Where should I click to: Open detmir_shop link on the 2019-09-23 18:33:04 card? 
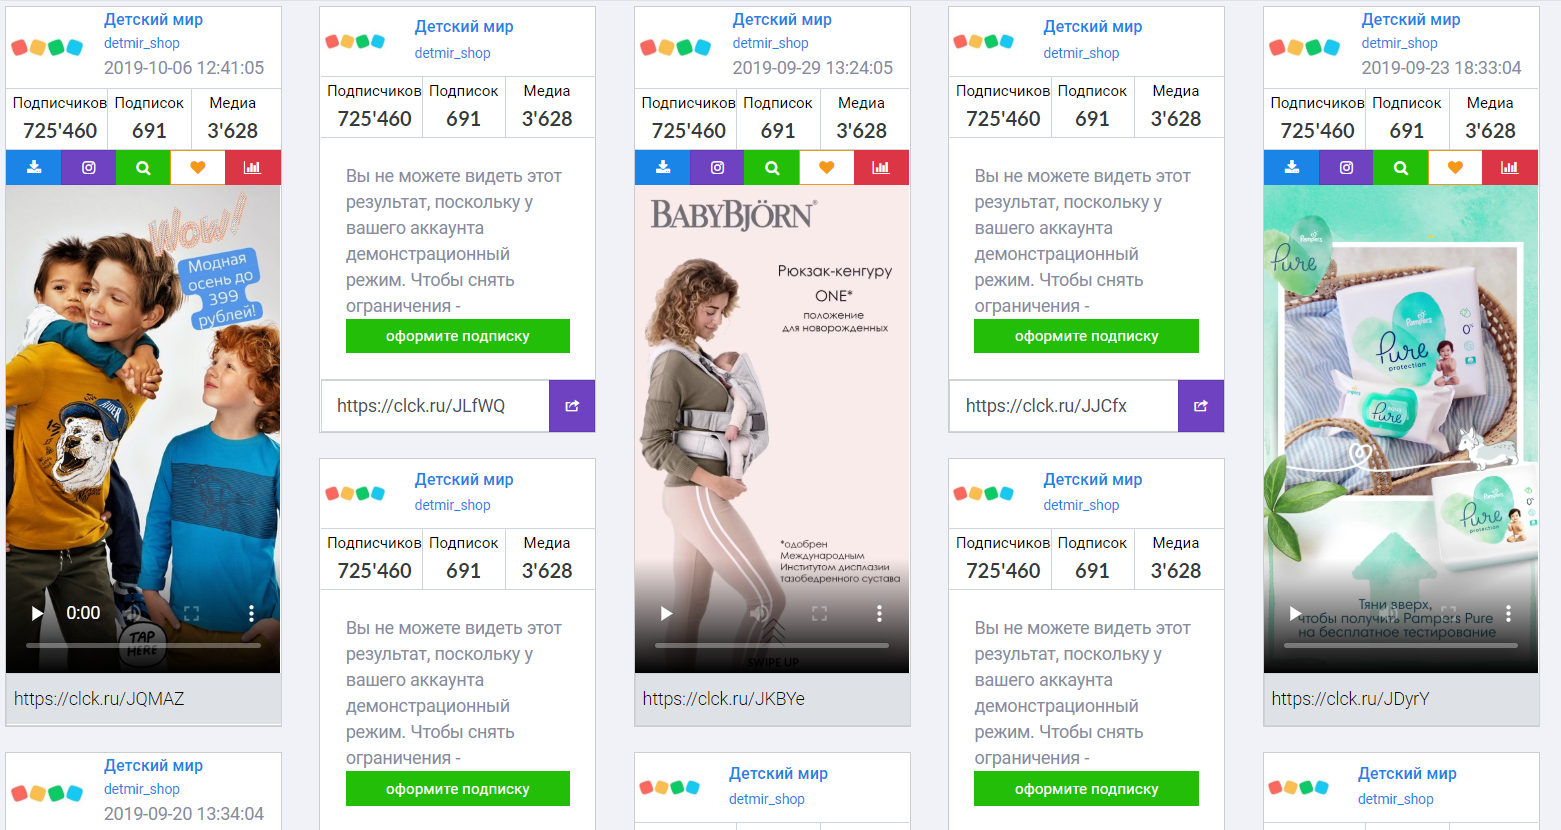(x=1399, y=43)
